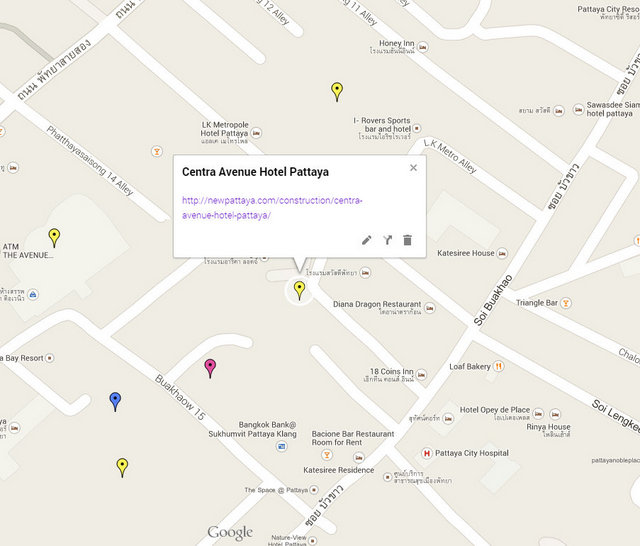The width and height of the screenshot is (640, 546).
Task: Click the Pattaya City Hospital H icon
Action: point(427,453)
